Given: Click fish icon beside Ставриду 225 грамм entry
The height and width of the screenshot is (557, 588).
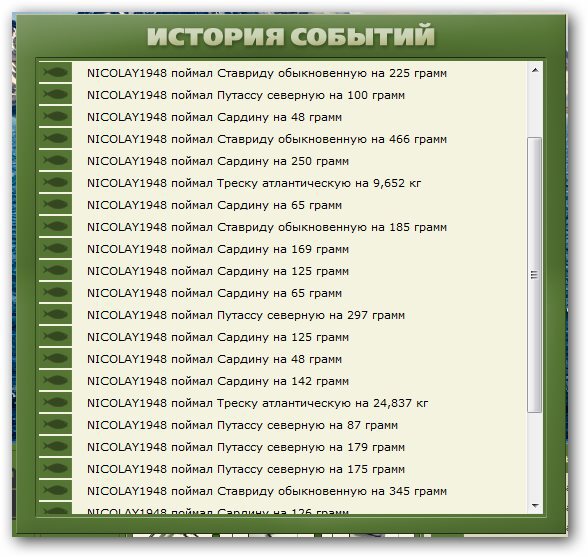Looking at the screenshot, I should point(56,72).
